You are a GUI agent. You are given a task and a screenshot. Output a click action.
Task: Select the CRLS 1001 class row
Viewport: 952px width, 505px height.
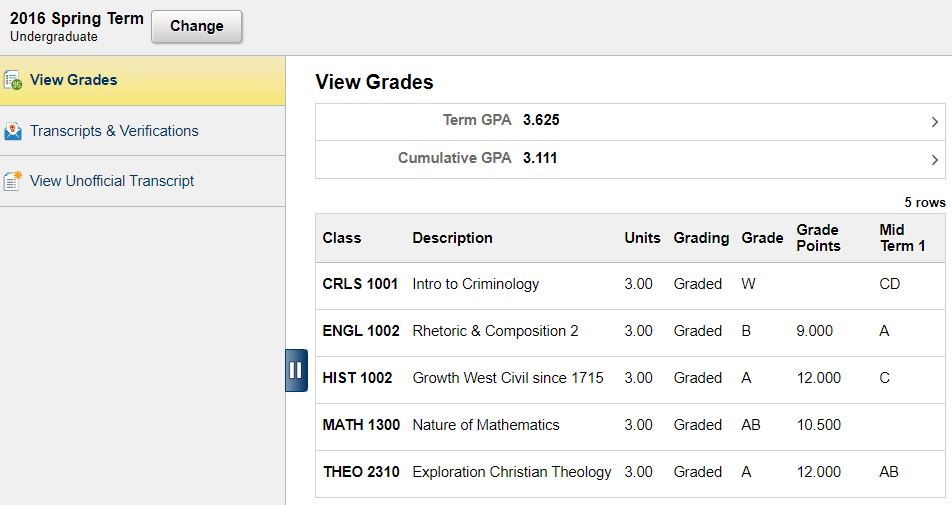tap(360, 284)
